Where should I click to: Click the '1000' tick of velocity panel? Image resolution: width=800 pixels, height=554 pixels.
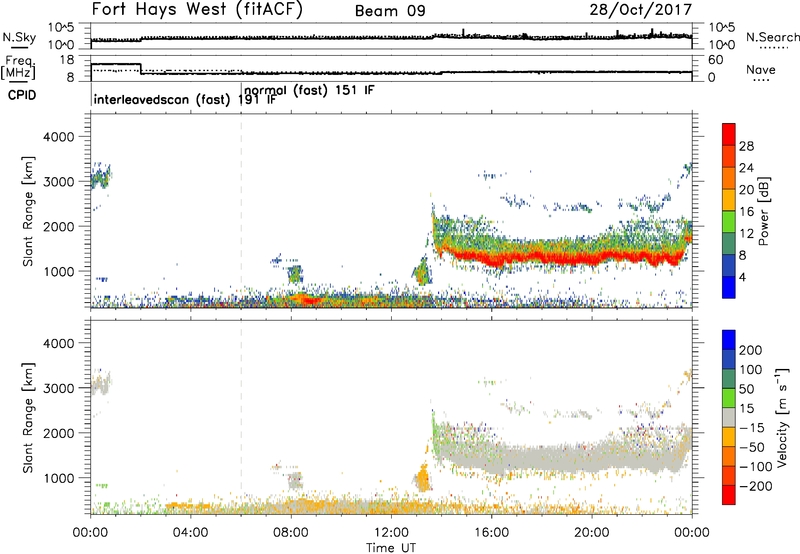58,478
